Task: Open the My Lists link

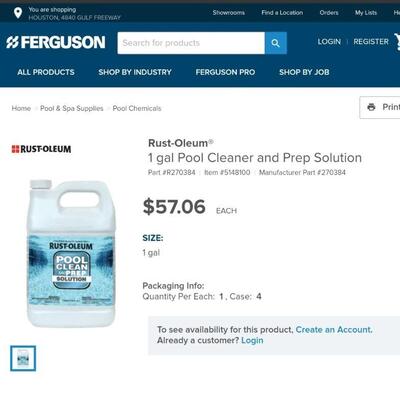Action: [x=366, y=13]
